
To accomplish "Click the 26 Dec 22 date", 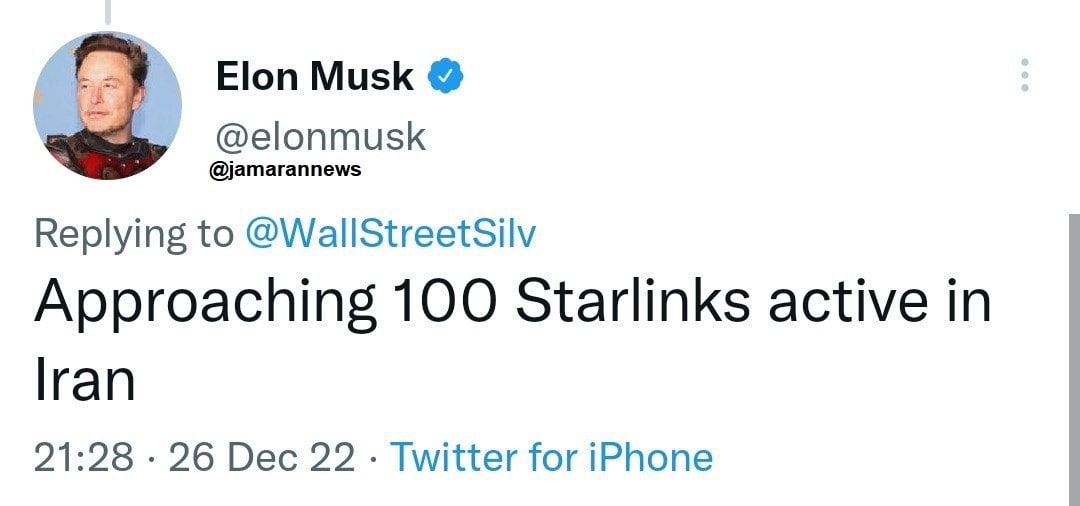I will tap(261, 457).
